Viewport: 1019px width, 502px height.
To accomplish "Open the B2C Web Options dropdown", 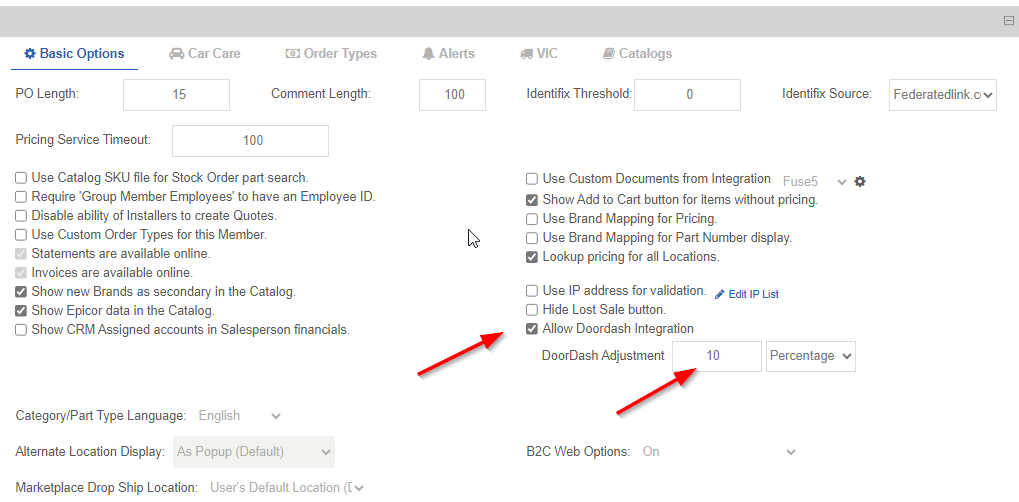I will coord(718,452).
